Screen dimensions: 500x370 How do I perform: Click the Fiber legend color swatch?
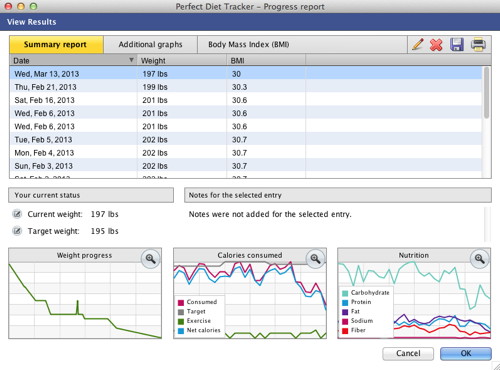[345, 331]
